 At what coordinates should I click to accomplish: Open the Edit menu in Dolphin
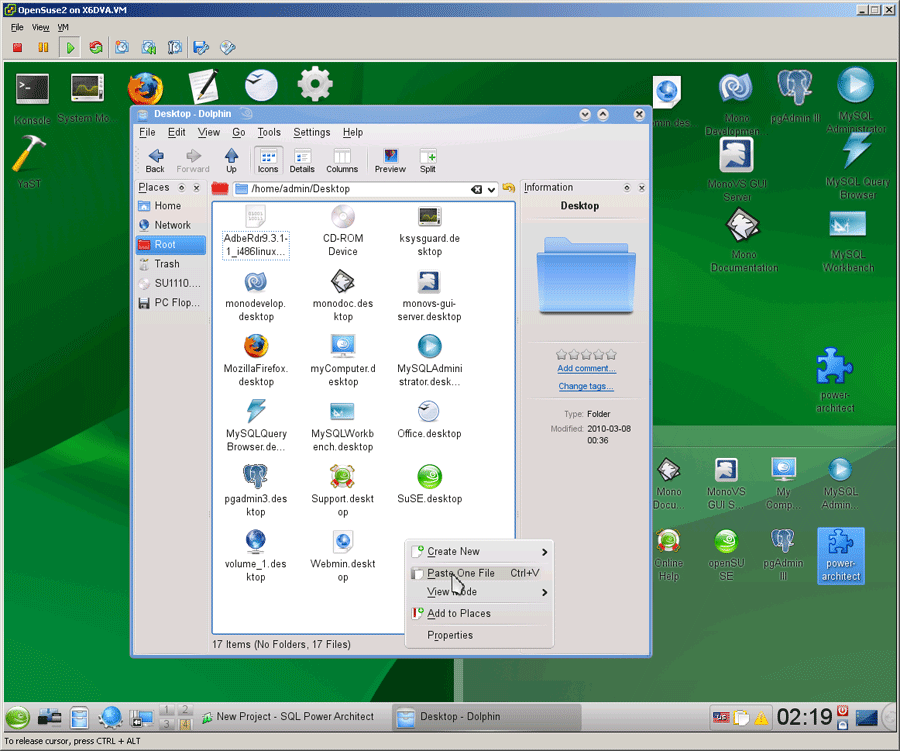click(176, 132)
